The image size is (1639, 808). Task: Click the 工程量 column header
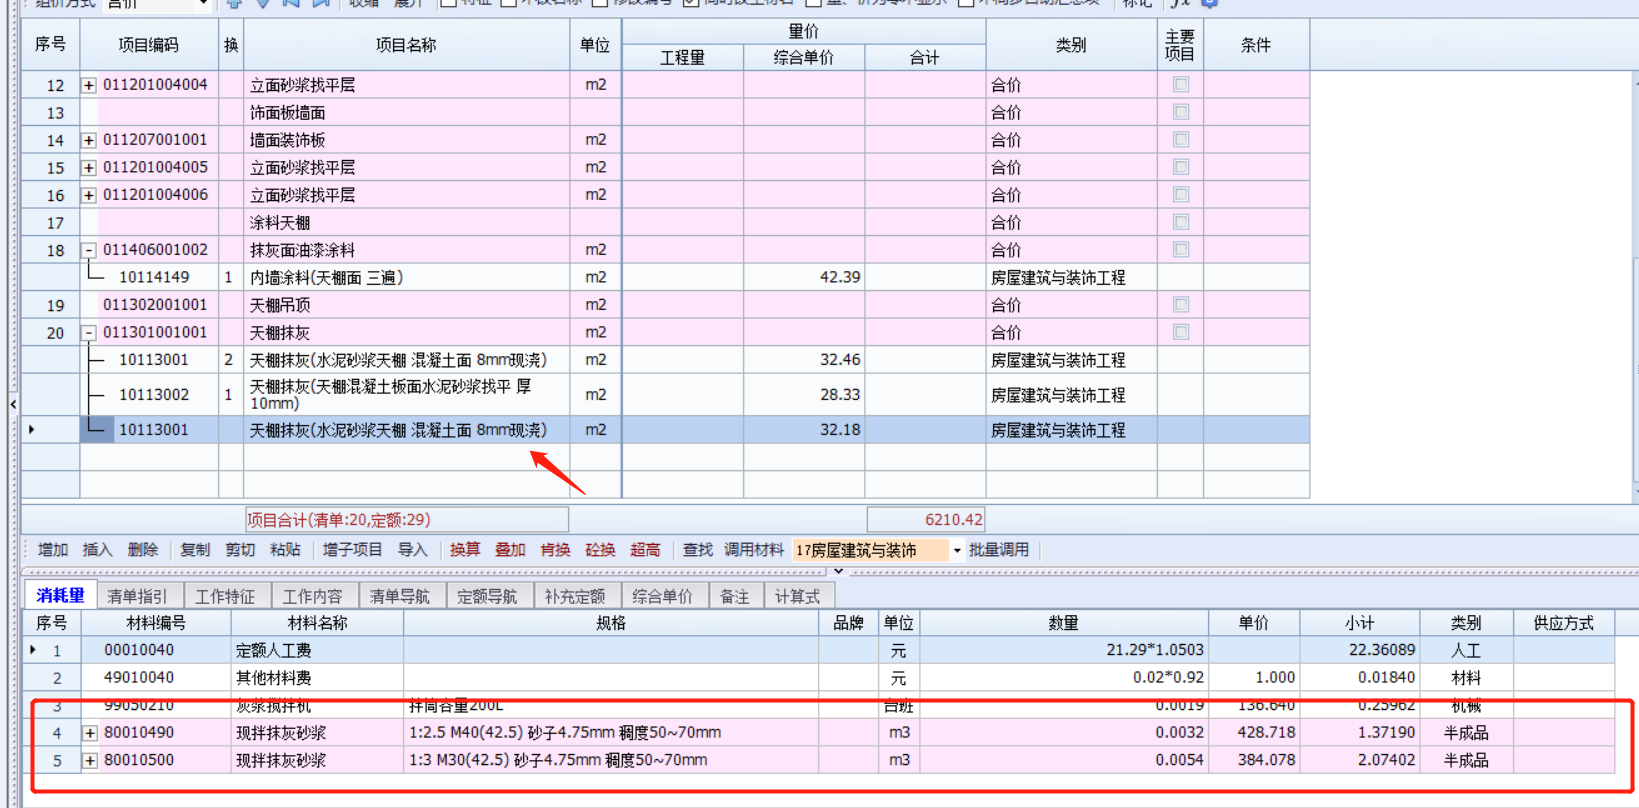[682, 58]
